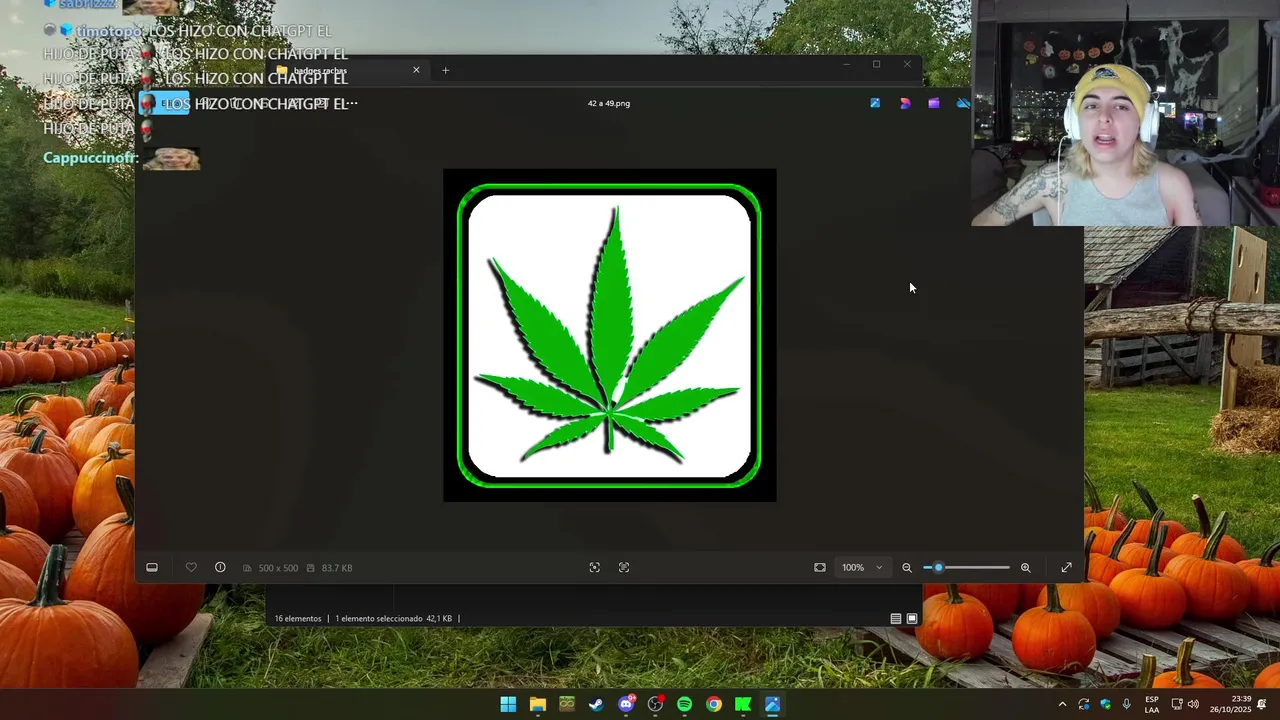Click the 83.7 KB file size text
The width and height of the screenshot is (1280, 720).
(x=337, y=568)
